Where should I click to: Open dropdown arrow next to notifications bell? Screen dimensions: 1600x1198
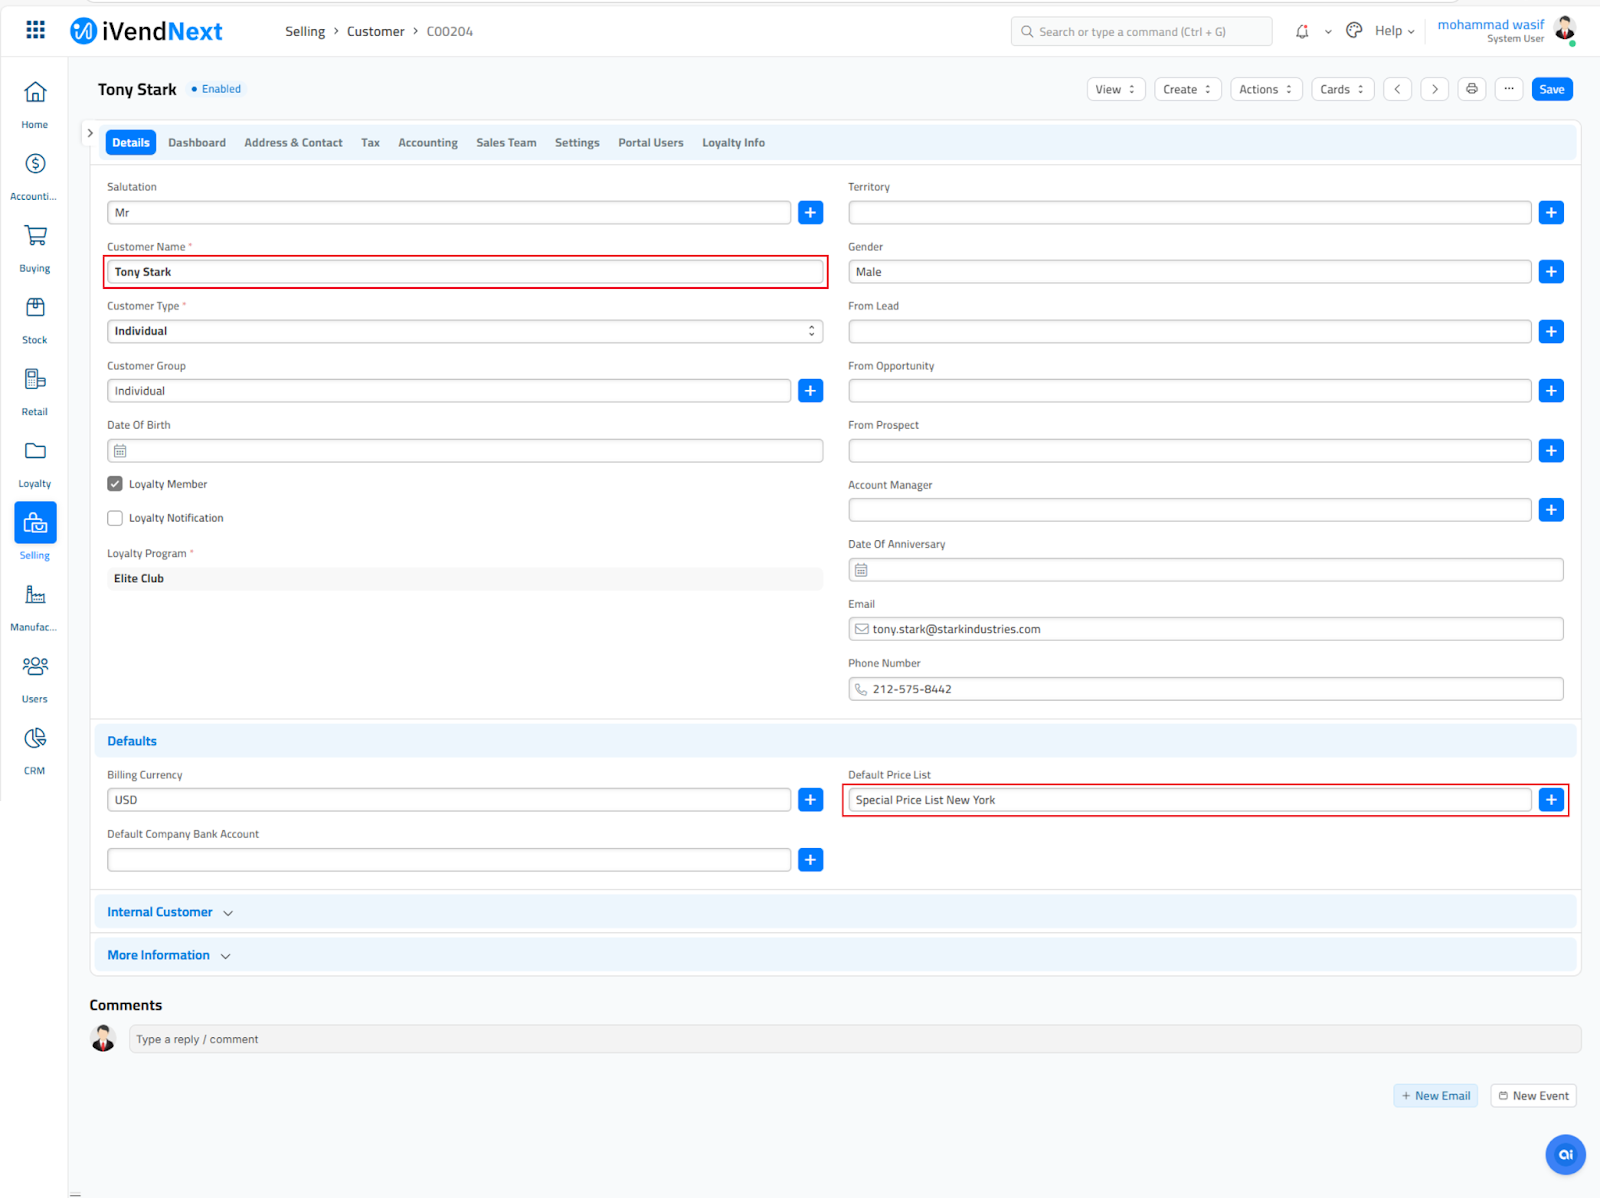click(1328, 32)
